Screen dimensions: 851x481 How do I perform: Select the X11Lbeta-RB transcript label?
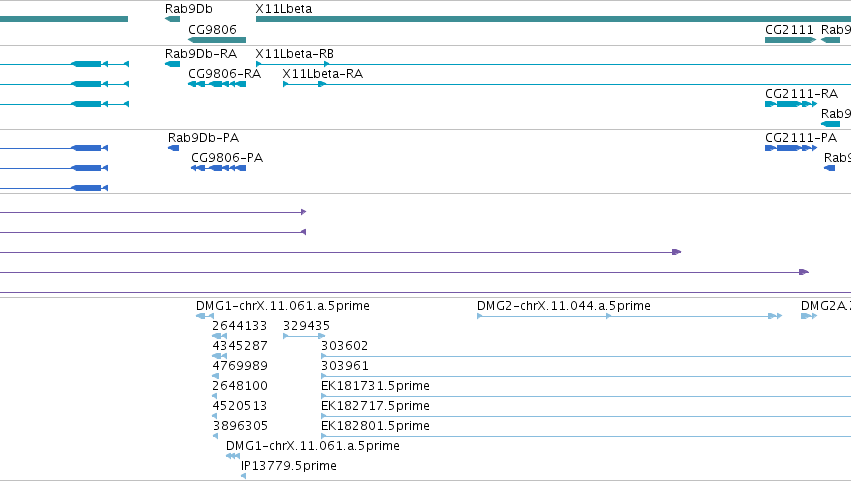click(294, 54)
